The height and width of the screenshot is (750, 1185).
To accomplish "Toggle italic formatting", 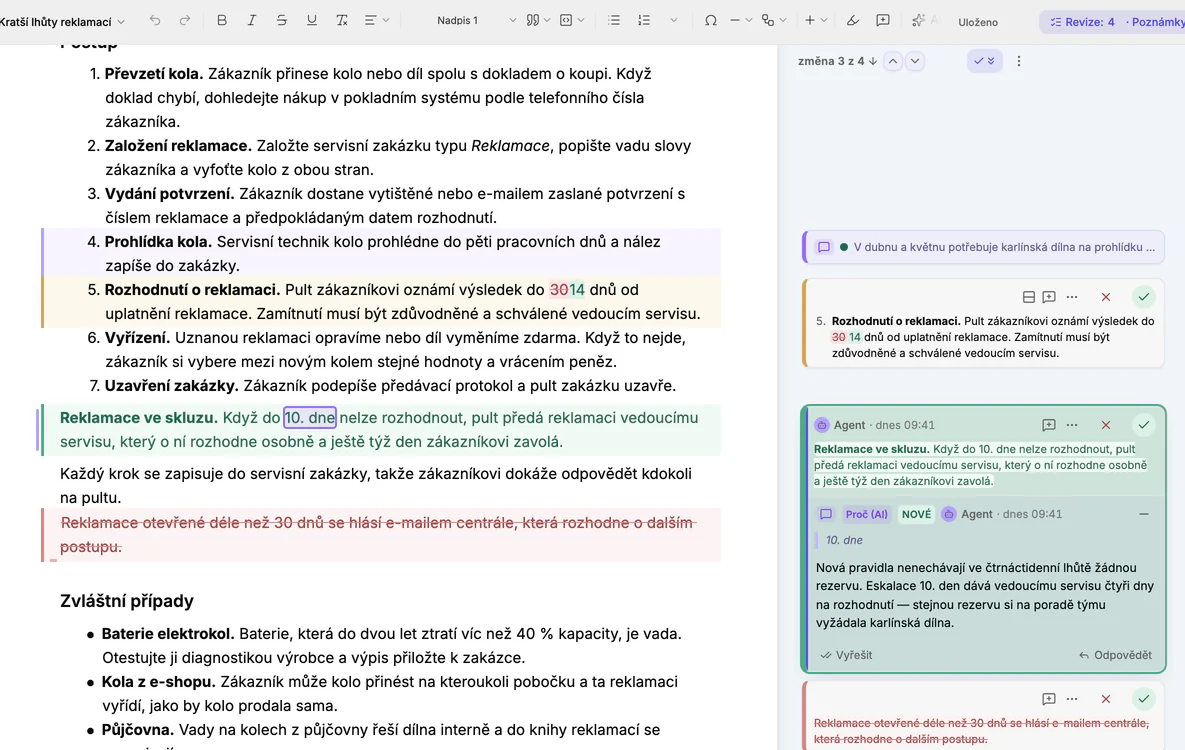I will pos(252,20).
